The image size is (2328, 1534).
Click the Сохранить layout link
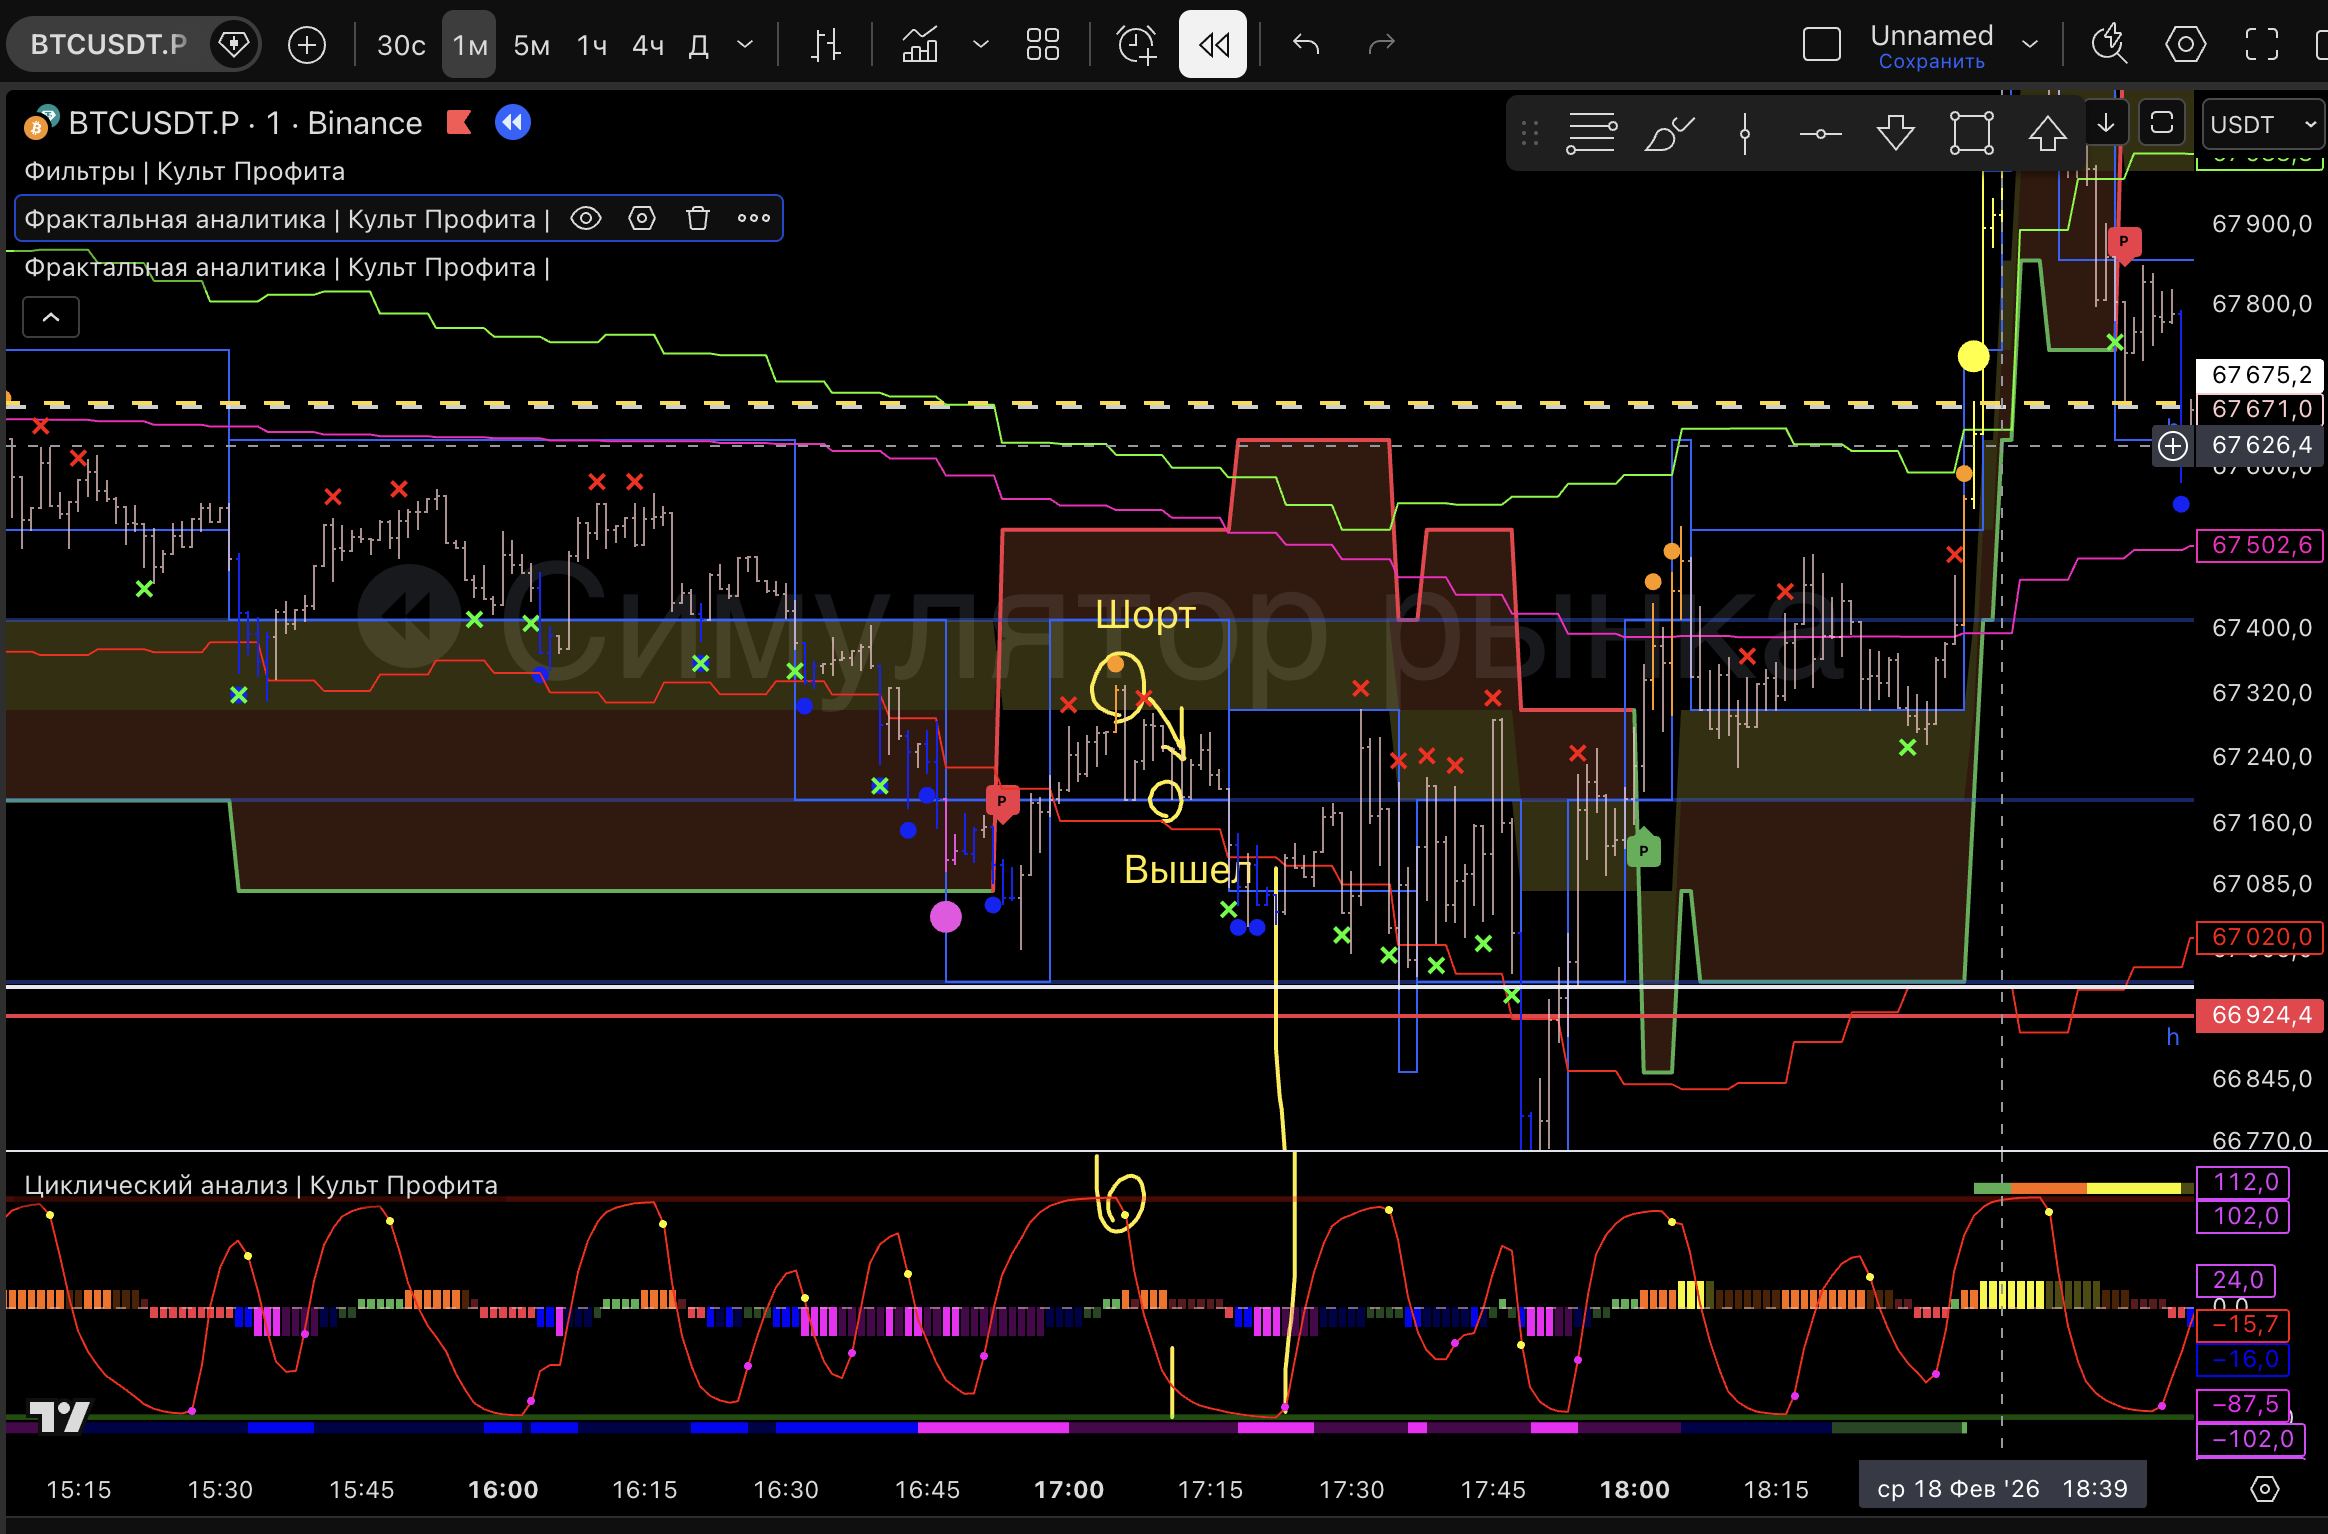click(x=1931, y=62)
